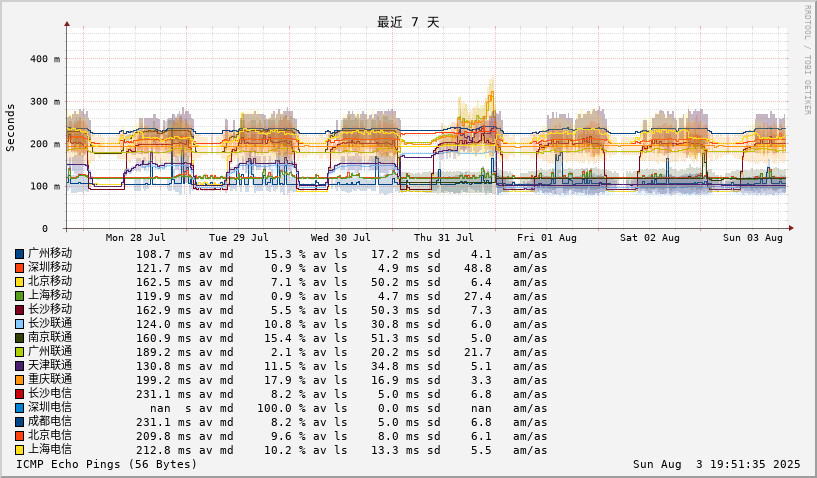This screenshot has width=817, height=478.
Task: Click the 南京联通 dark green legend swatch
Action: point(19,339)
